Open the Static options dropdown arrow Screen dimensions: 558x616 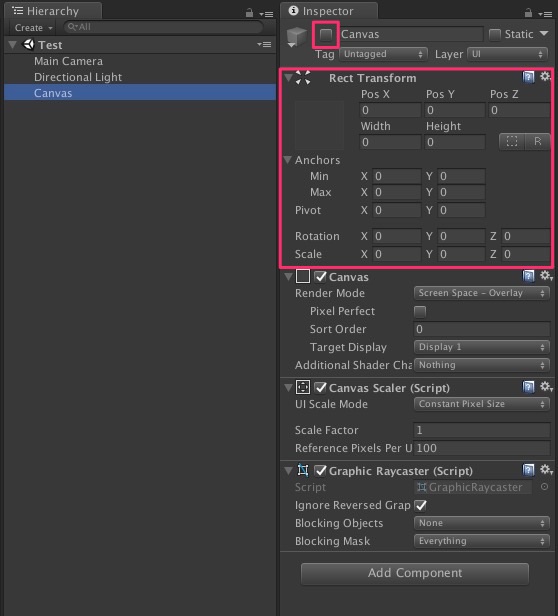544,34
